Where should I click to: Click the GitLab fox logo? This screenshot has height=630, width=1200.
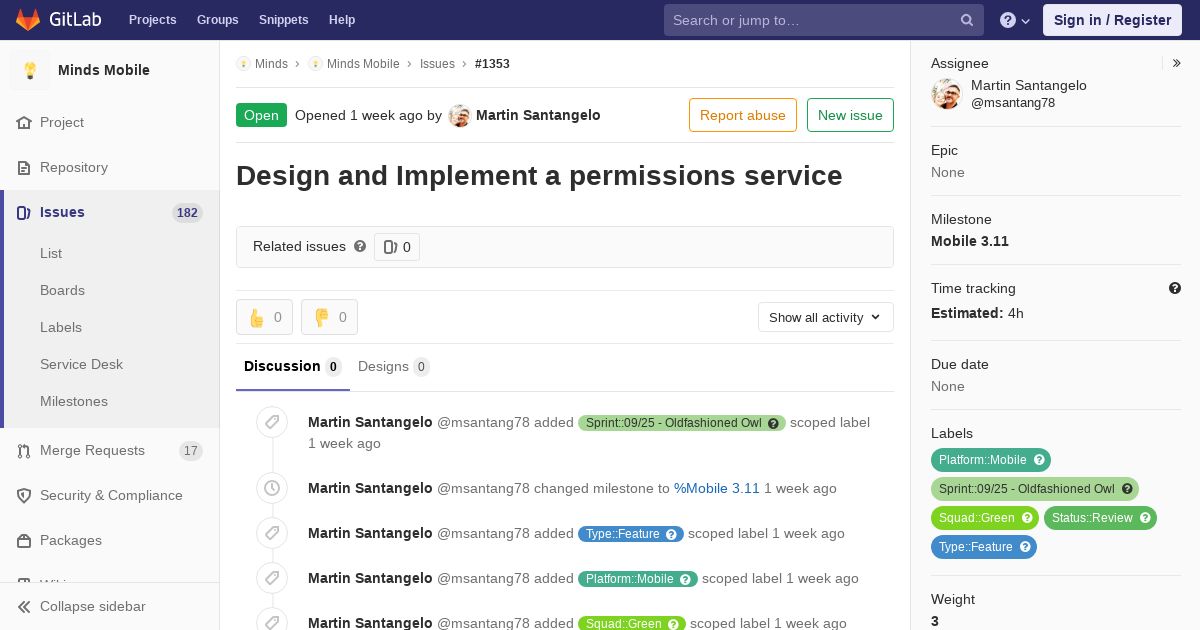[28, 19]
